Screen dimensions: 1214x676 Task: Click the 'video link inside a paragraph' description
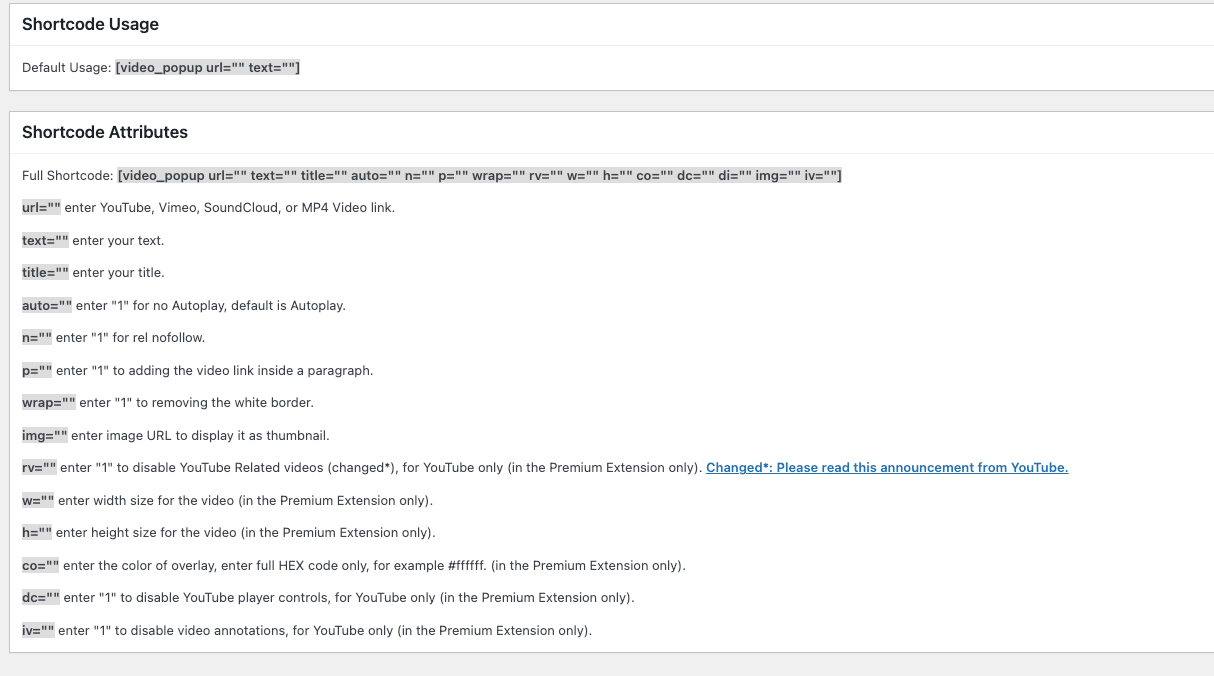tap(214, 370)
